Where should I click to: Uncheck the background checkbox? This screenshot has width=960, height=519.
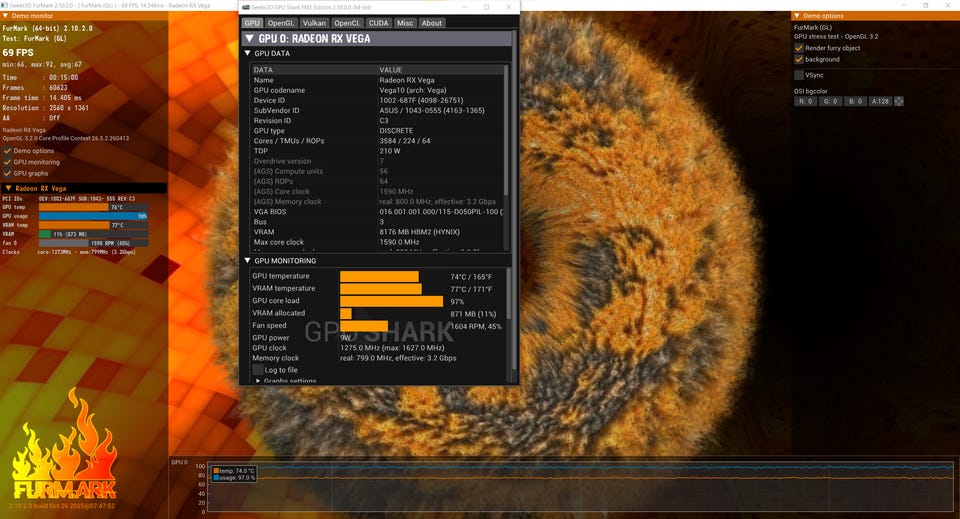point(798,59)
